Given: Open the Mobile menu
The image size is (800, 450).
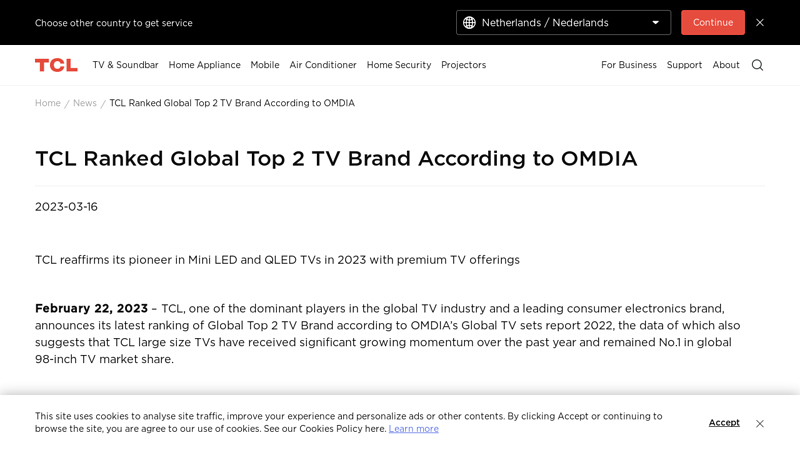Looking at the screenshot, I should [x=265, y=65].
